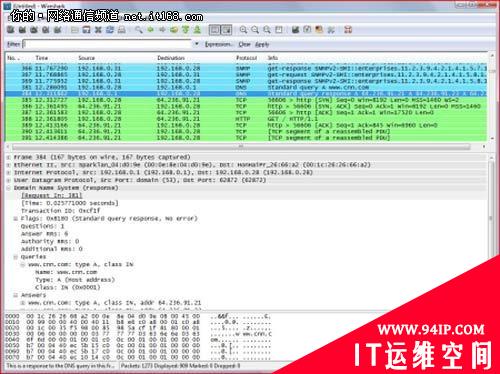This screenshot has width=500, height=374.
Task: Open the list of capture interfaces
Action: tap(11, 30)
